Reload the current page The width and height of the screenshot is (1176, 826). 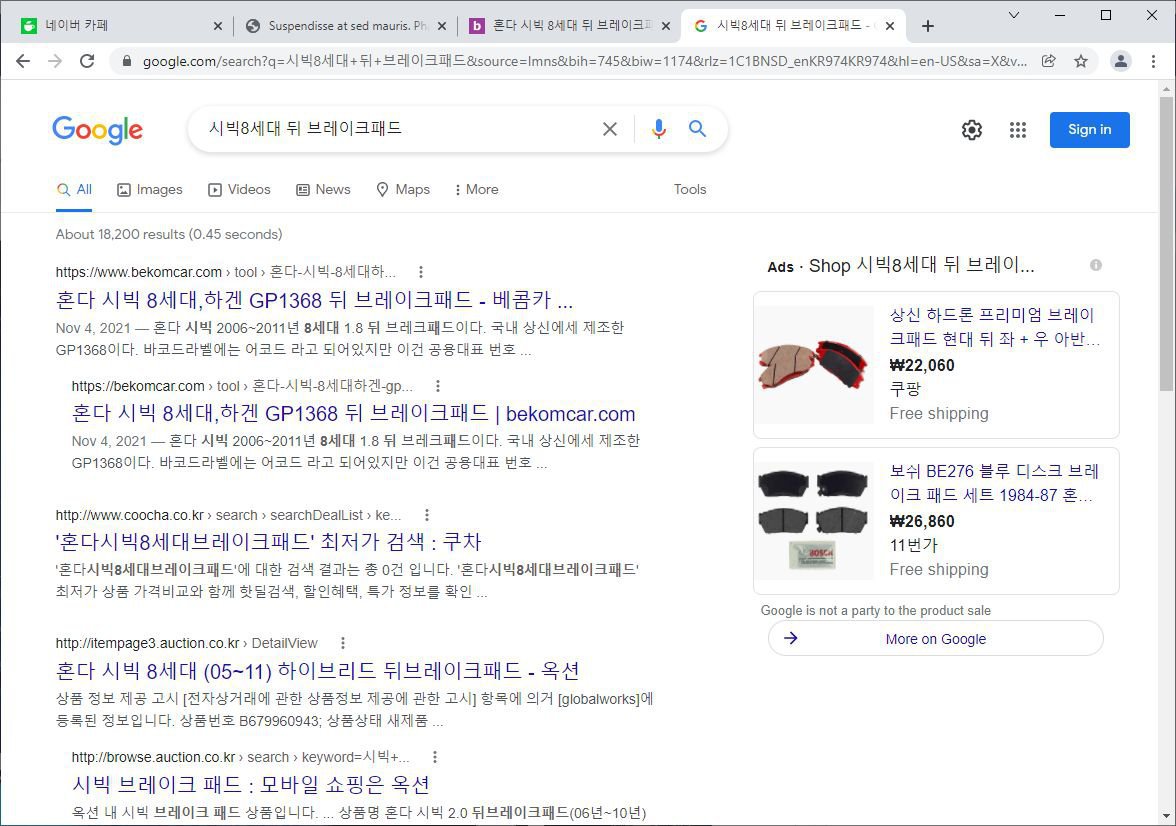pyautogui.click(x=87, y=62)
